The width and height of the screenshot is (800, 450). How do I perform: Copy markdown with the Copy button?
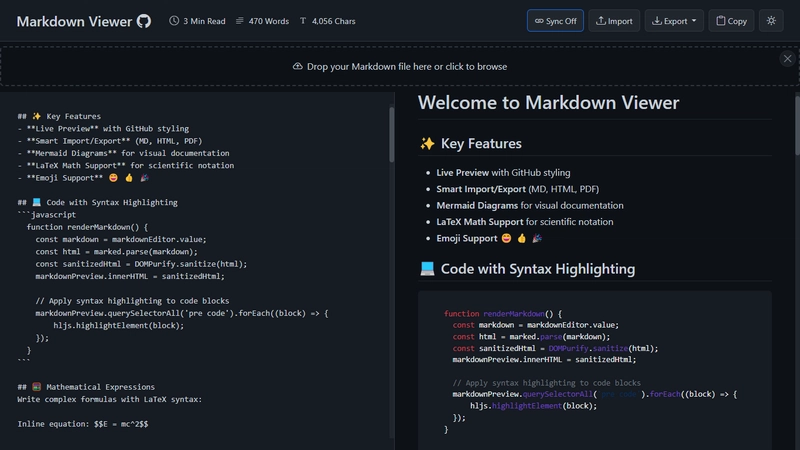(731, 21)
